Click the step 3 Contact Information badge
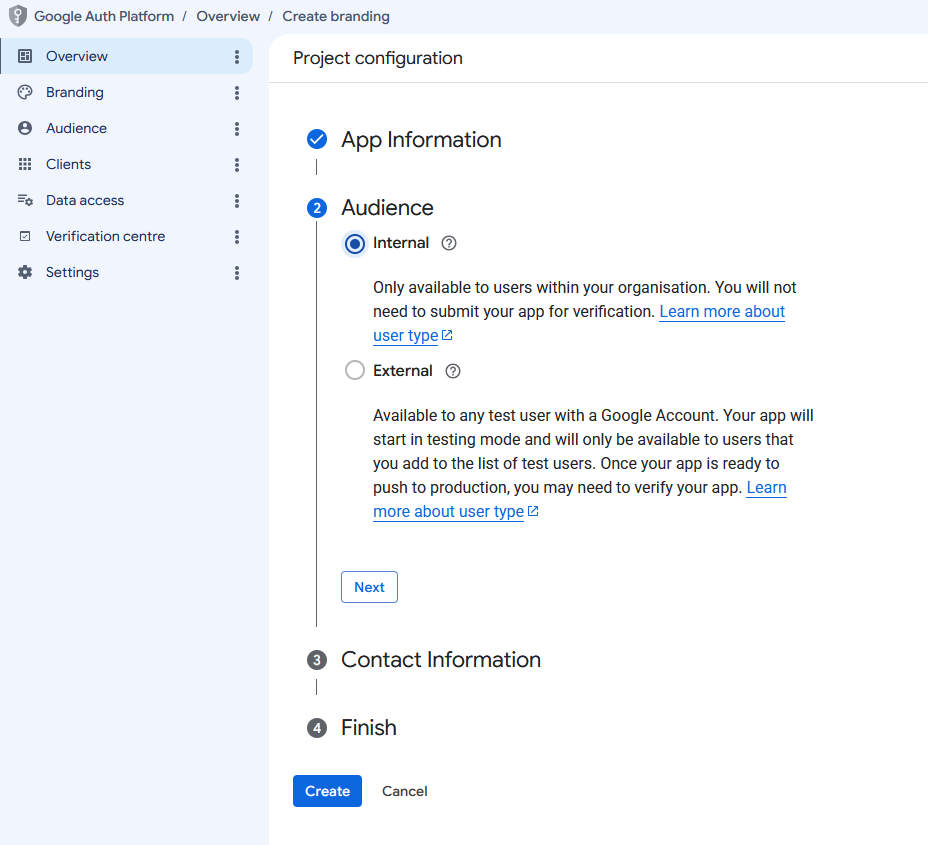Screen dimensions: 928x845 [317, 660]
